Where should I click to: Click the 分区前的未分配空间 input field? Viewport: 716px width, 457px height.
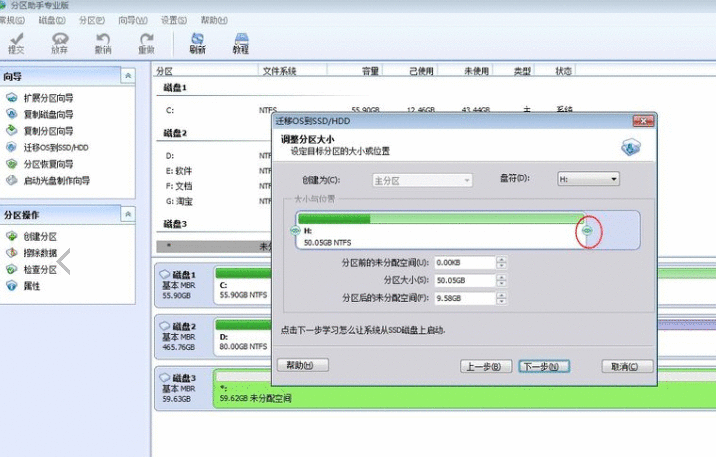click(465, 263)
